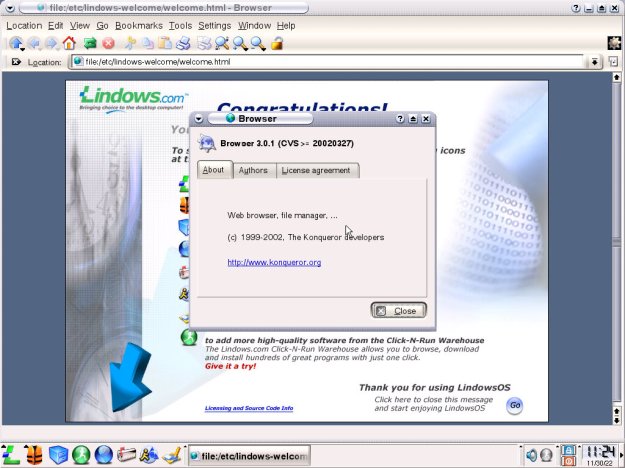625x468 pixels.
Task: Click the Print toolbar icon
Action: pyautogui.click(x=183, y=43)
